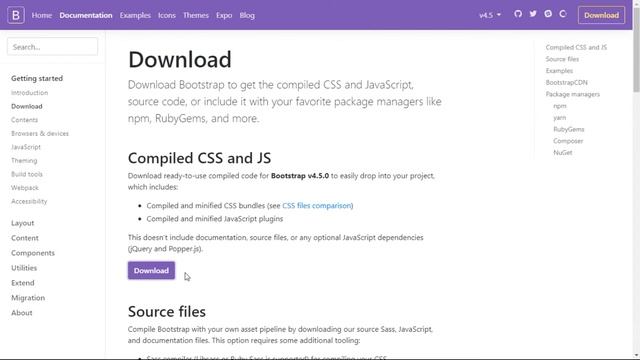
Task: Expand the Components sidebar section
Action: pyautogui.click(x=33, y=253)
